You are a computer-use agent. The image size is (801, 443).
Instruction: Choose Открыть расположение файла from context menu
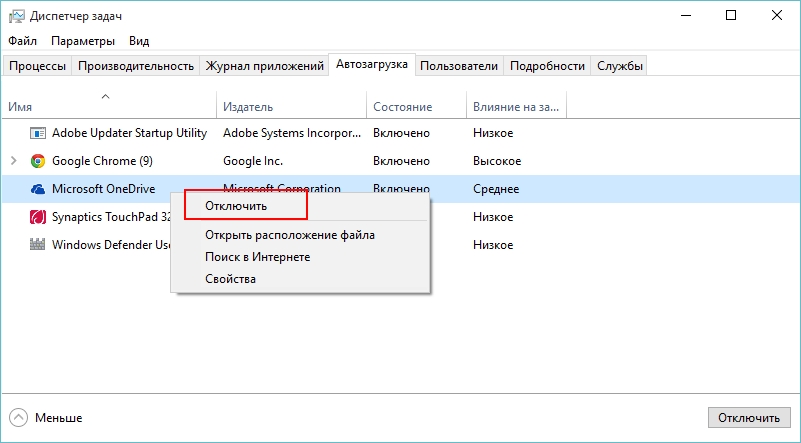pos(300,235)
